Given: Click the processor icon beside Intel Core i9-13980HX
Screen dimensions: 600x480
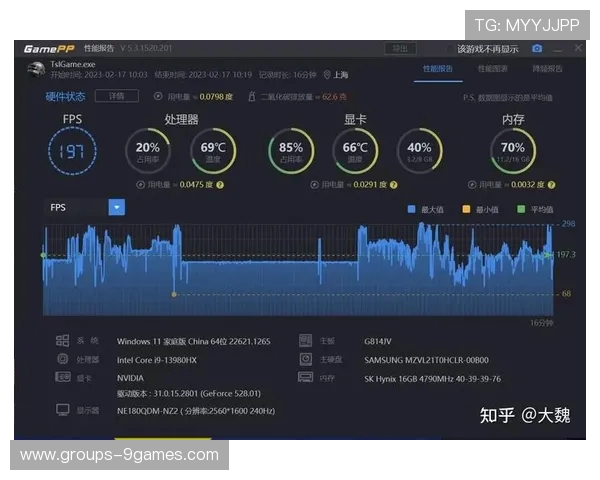Looking at the screenshot, I should (63, 359).
